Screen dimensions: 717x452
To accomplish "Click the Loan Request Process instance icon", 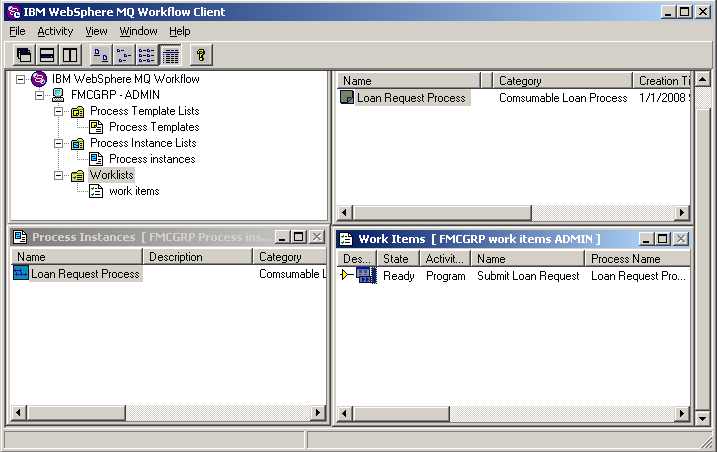I will pyautogui.click(x=21, y=274).
